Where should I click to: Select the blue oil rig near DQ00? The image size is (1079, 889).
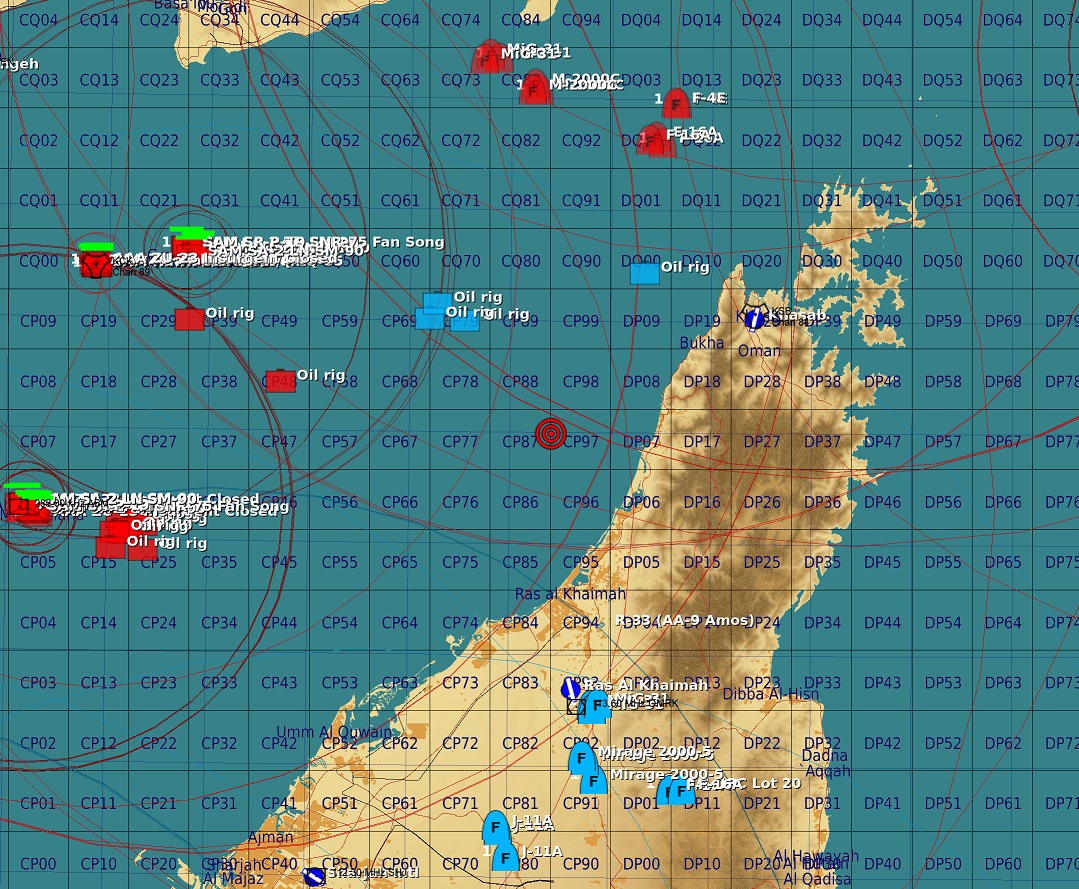point(645,272)
